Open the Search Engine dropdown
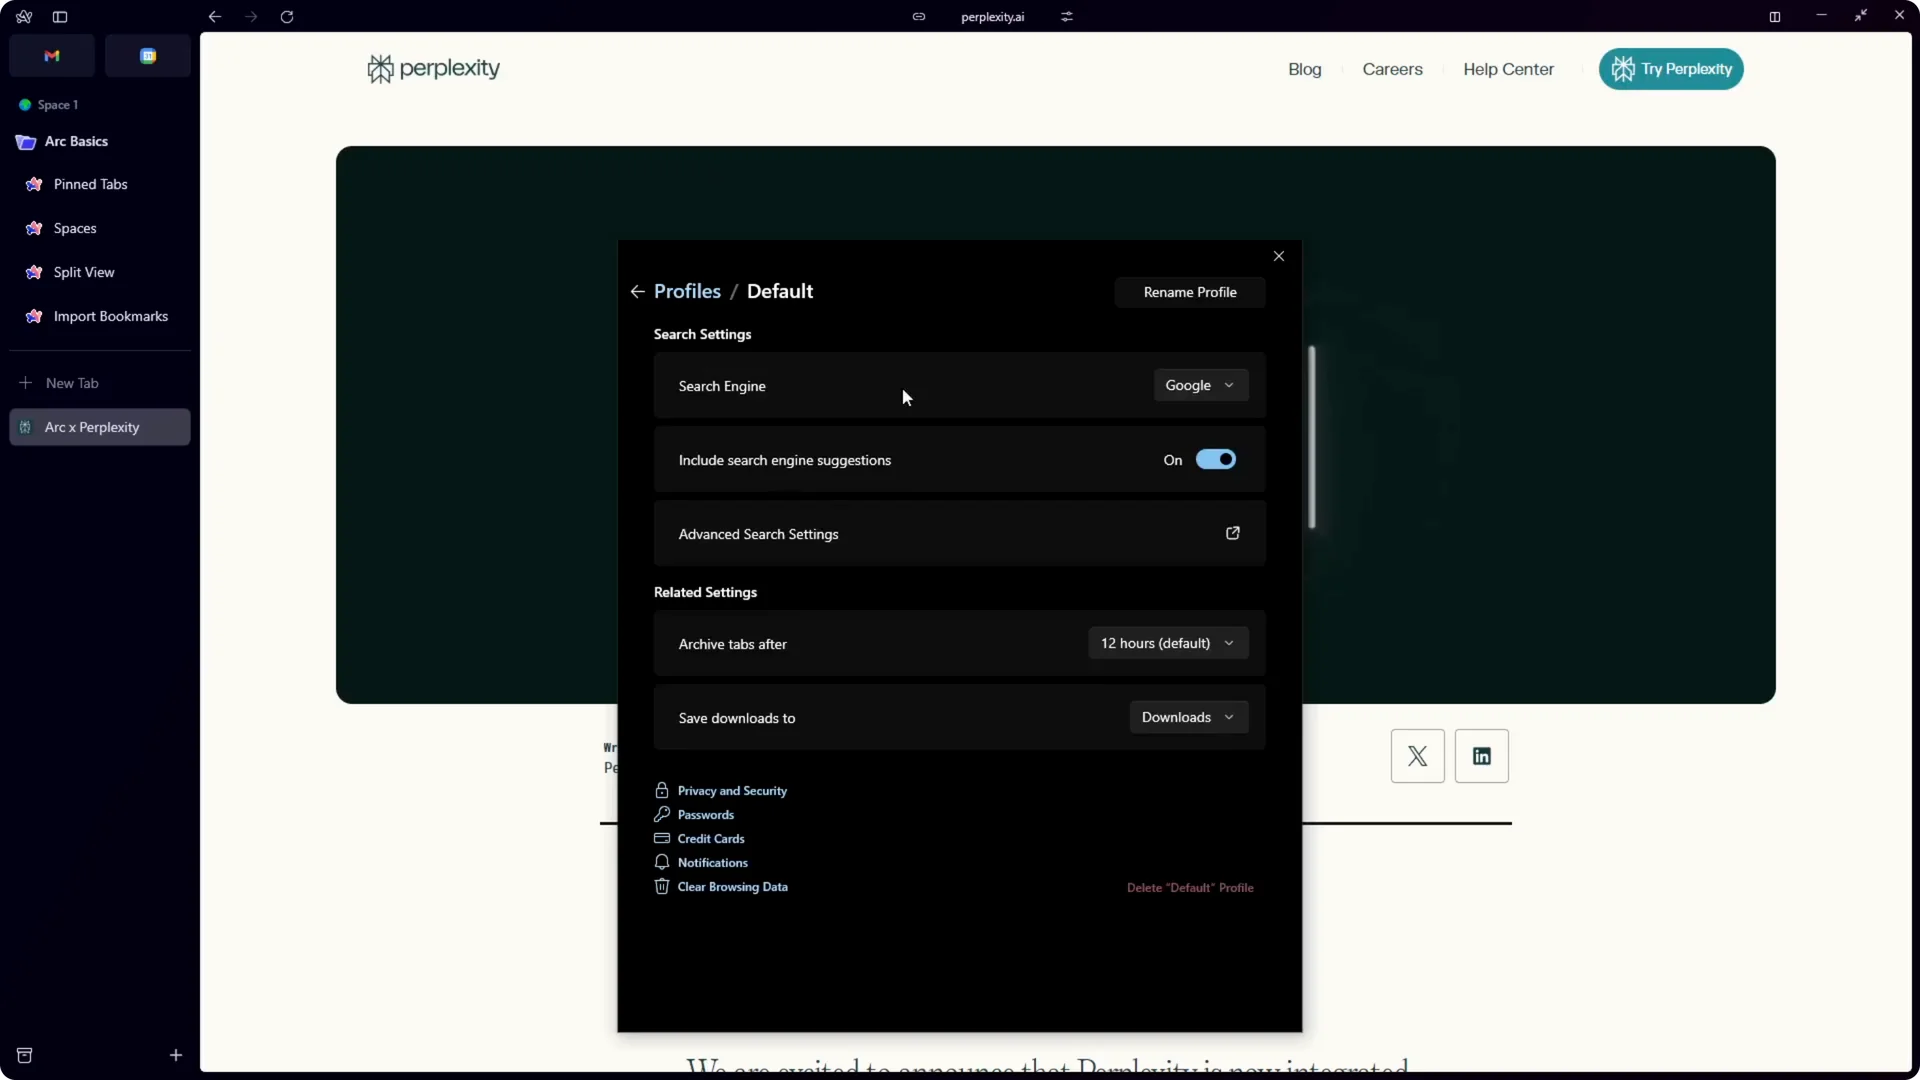Screen dimensions: 1920x1080 point(1200,385)
